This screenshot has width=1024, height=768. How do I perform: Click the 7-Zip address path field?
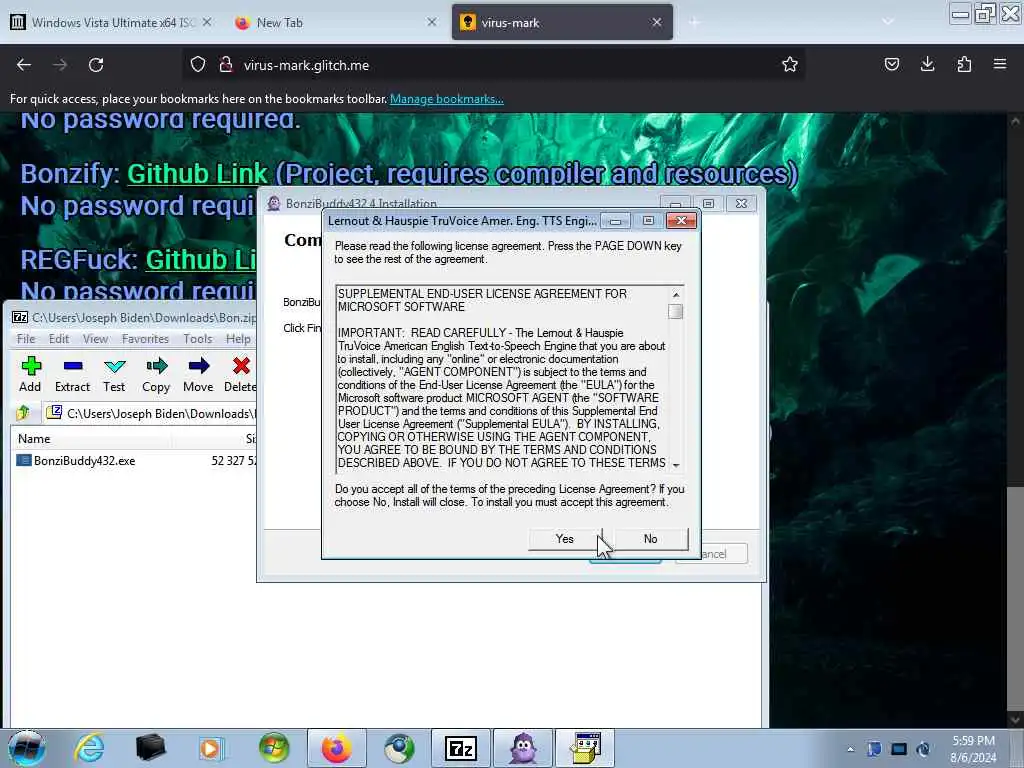152,413
